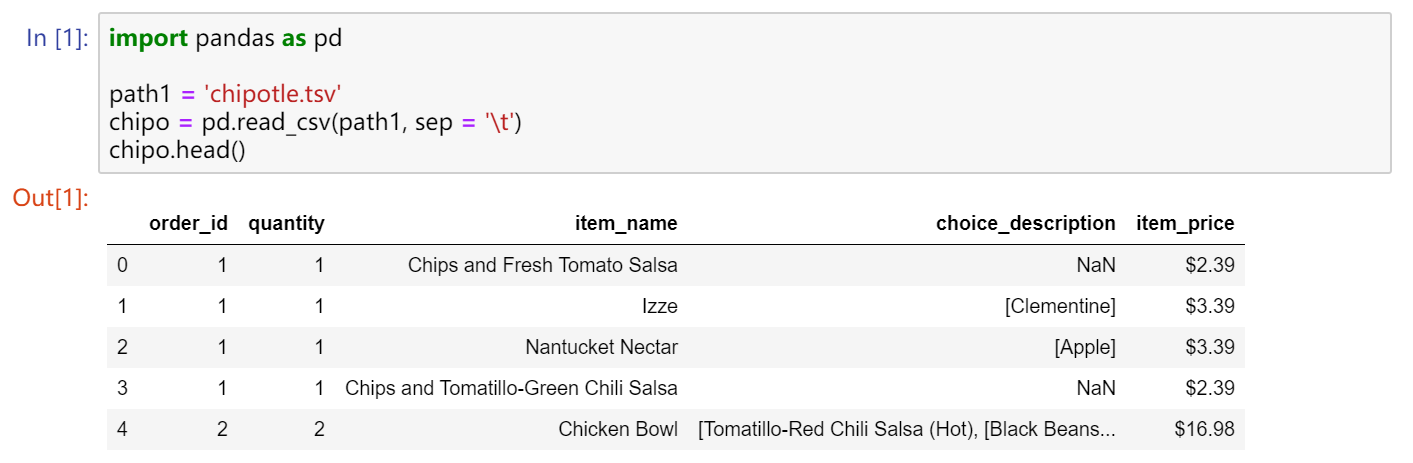1413x463 pixels.
Task: Click the chipo.head() line
Action: click(177, 150)
